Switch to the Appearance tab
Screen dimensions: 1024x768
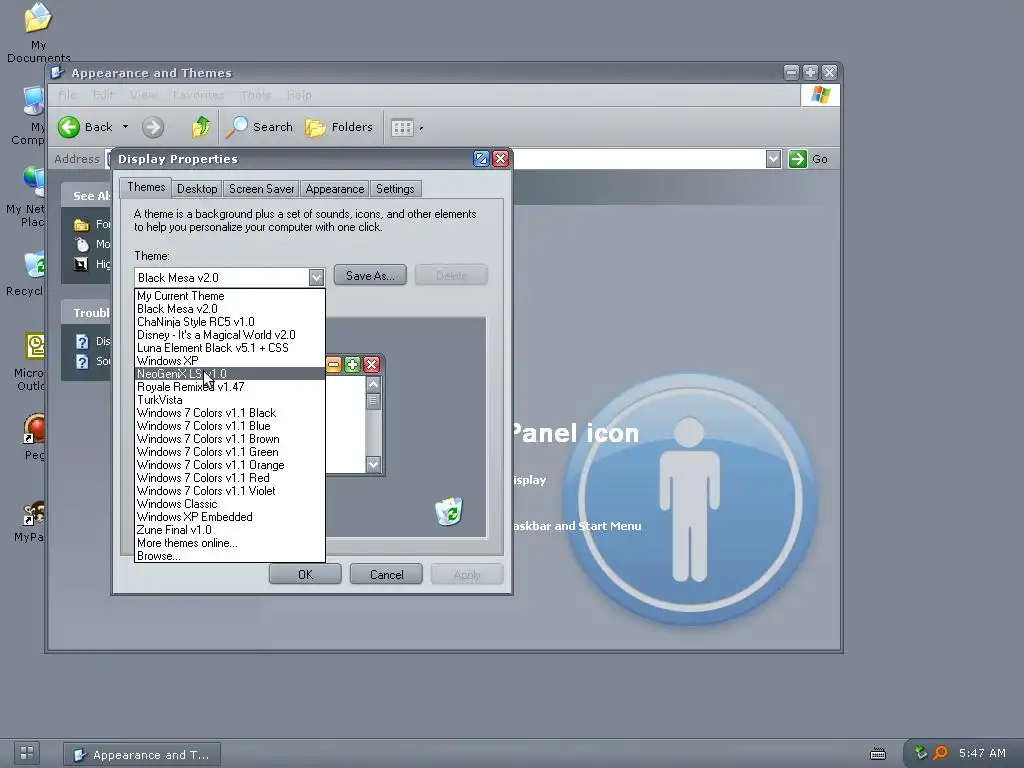(x=334, y=189)
